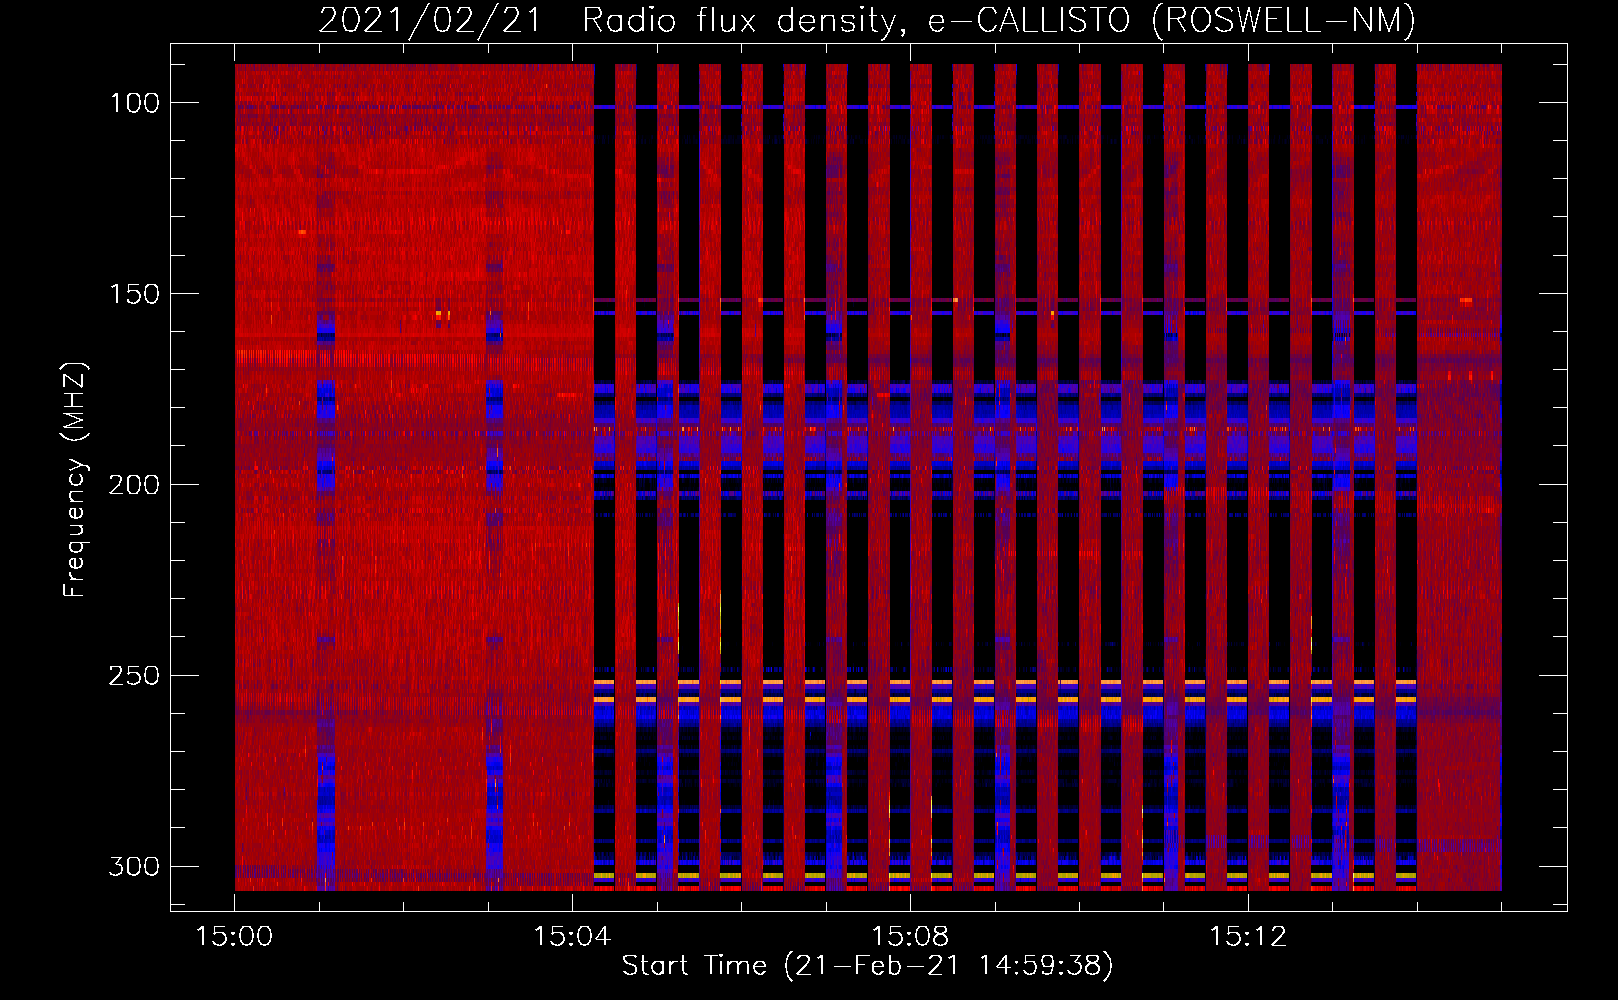Click the '250' frequency tick label
1618x1000 pixels.
134,676
